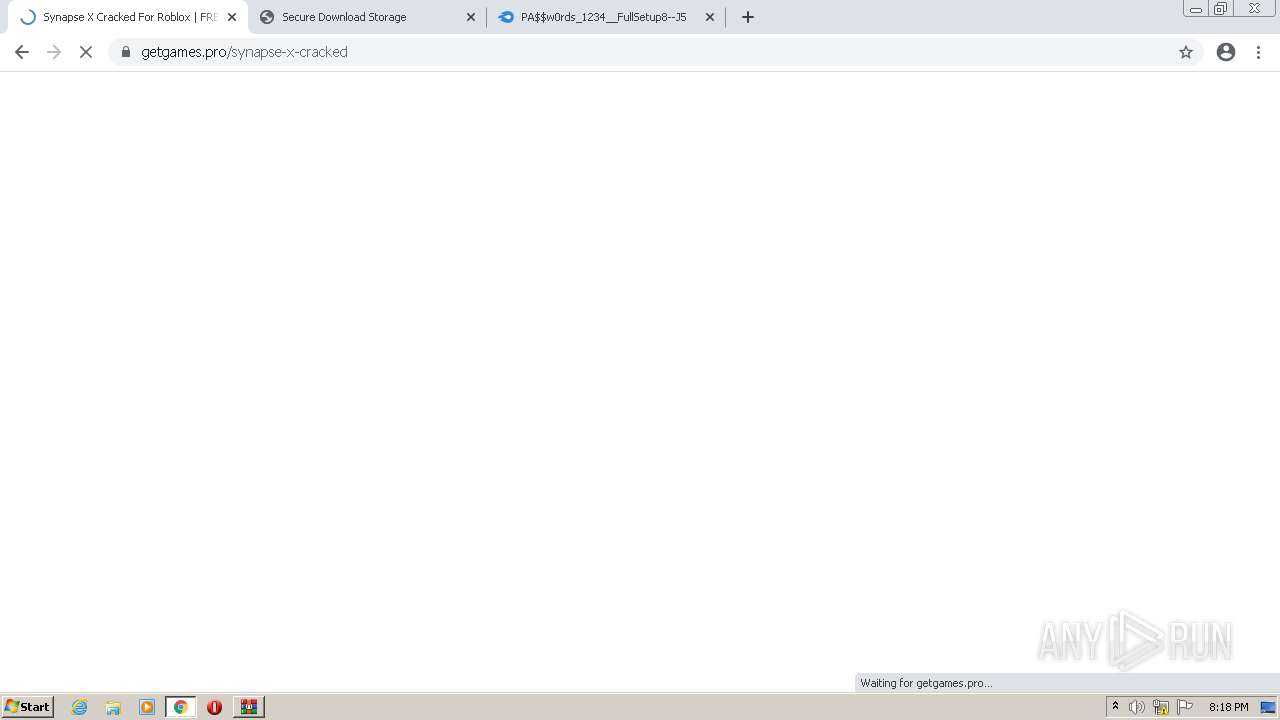The height and width of the screenshot is (720, 1280).
Task: Open Windows Explorer folder in taskbar
Action: (x=113, y=707)
